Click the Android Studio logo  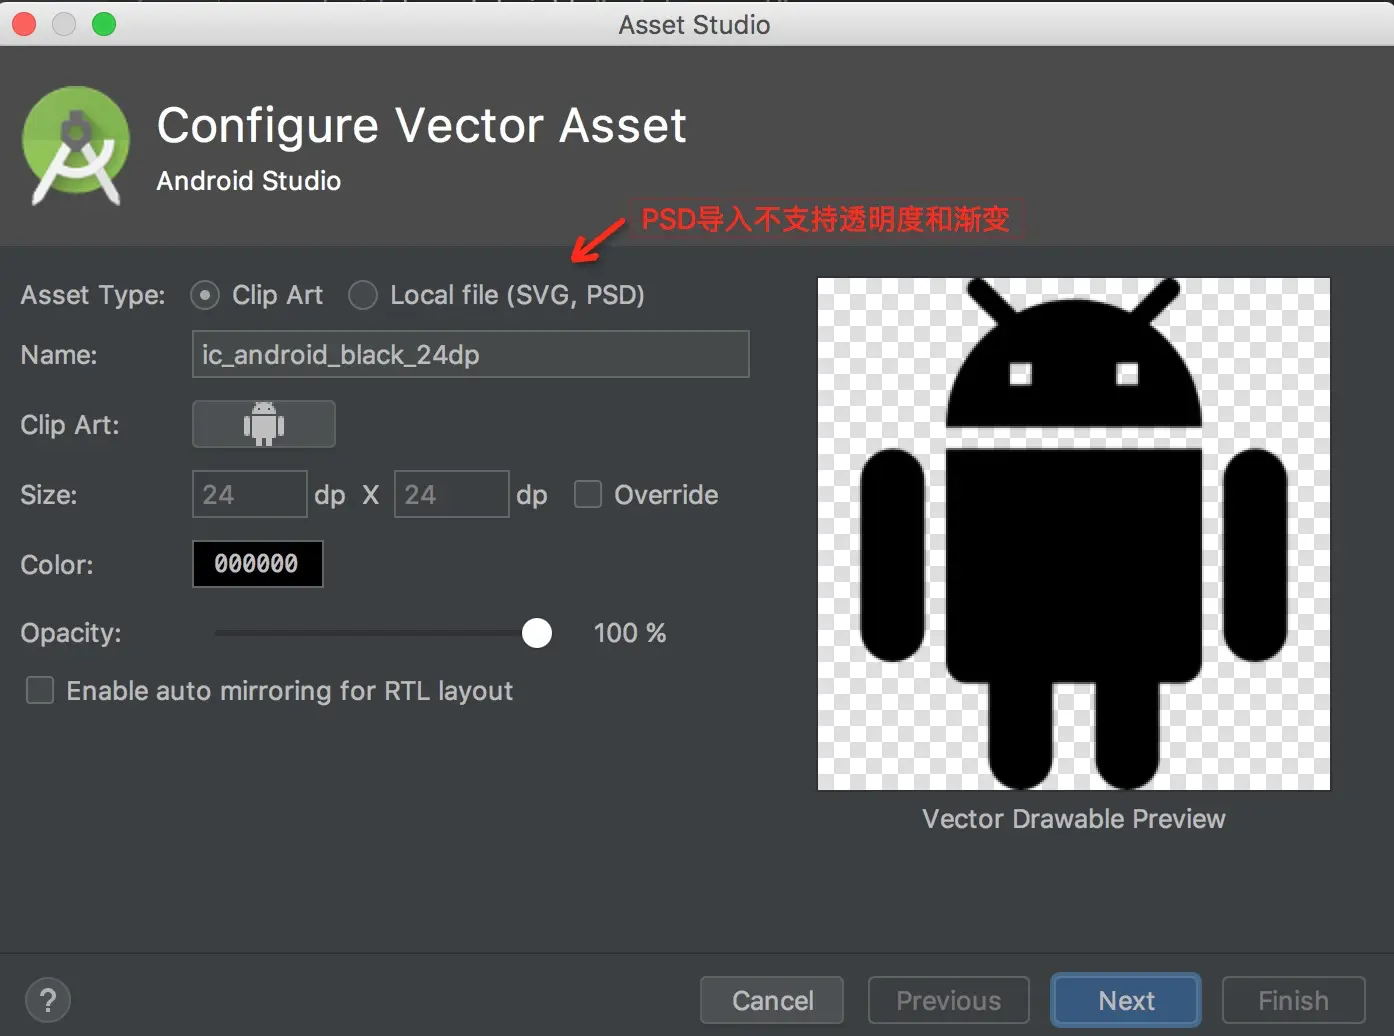pyautogui.click(x=76, y=146)
